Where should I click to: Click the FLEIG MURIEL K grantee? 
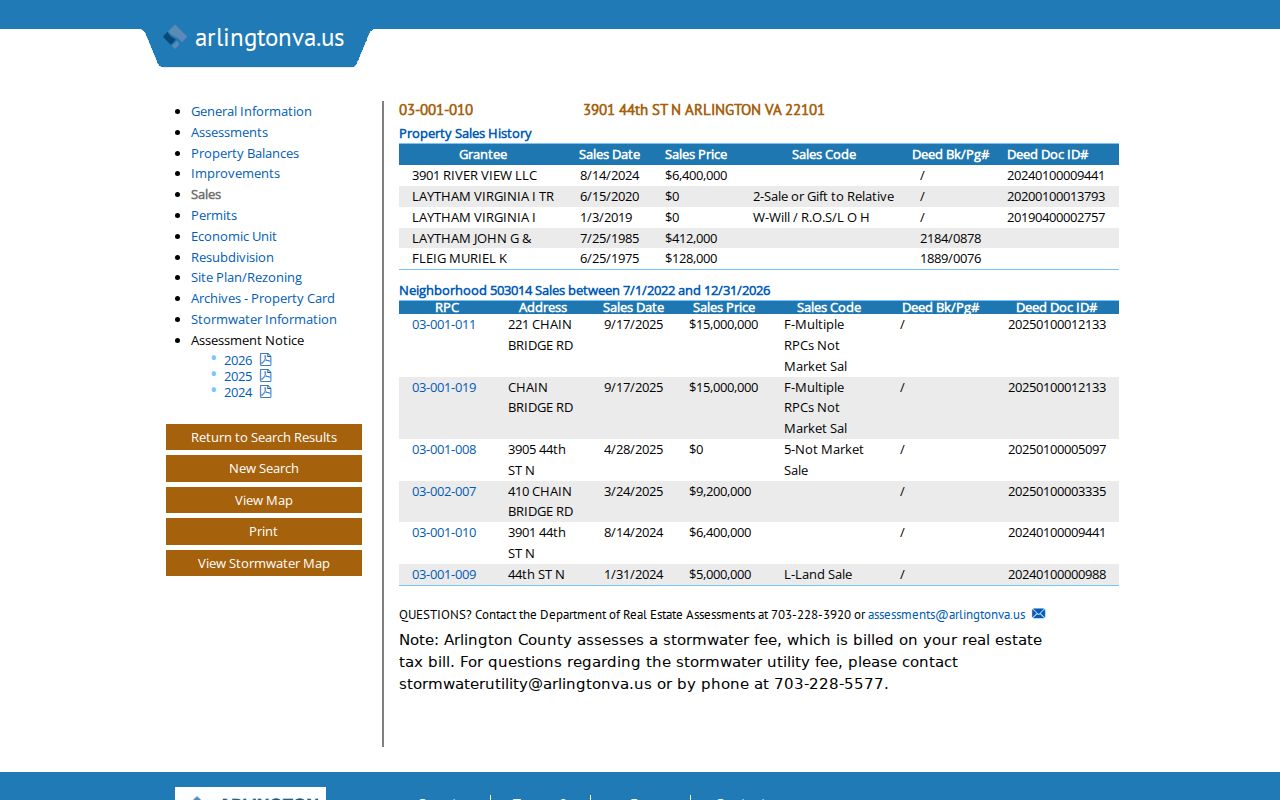[x=459, y=258]
